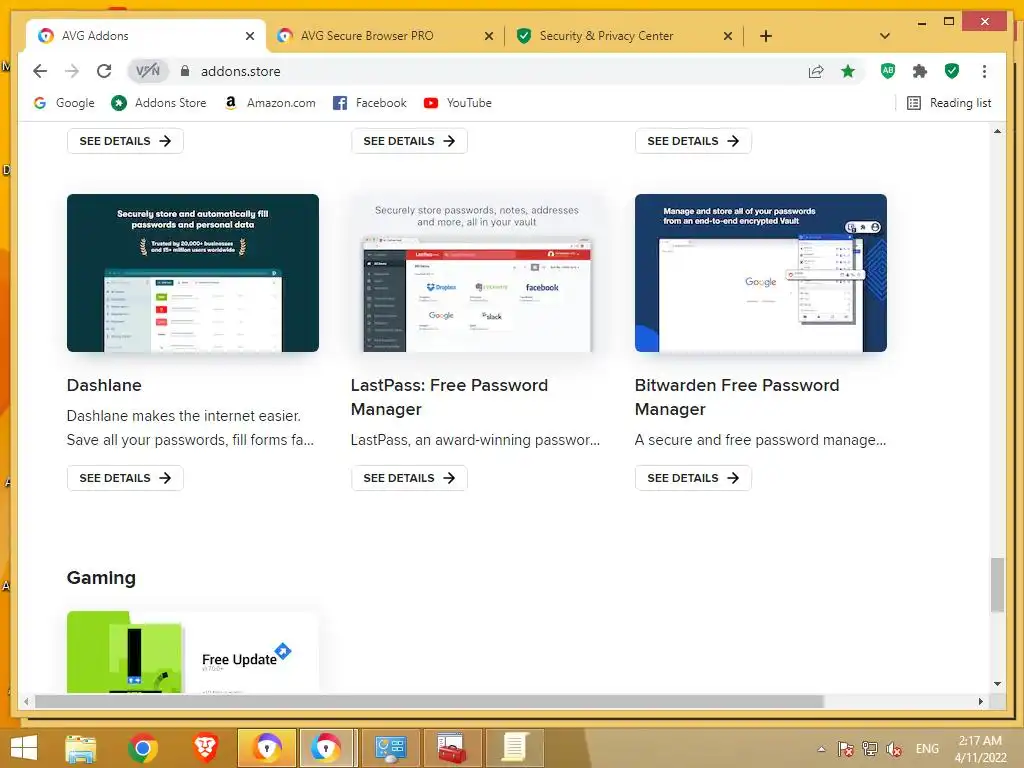Open Security & Privacy green shield icon
1024x768 pixels.
[952, 71]
